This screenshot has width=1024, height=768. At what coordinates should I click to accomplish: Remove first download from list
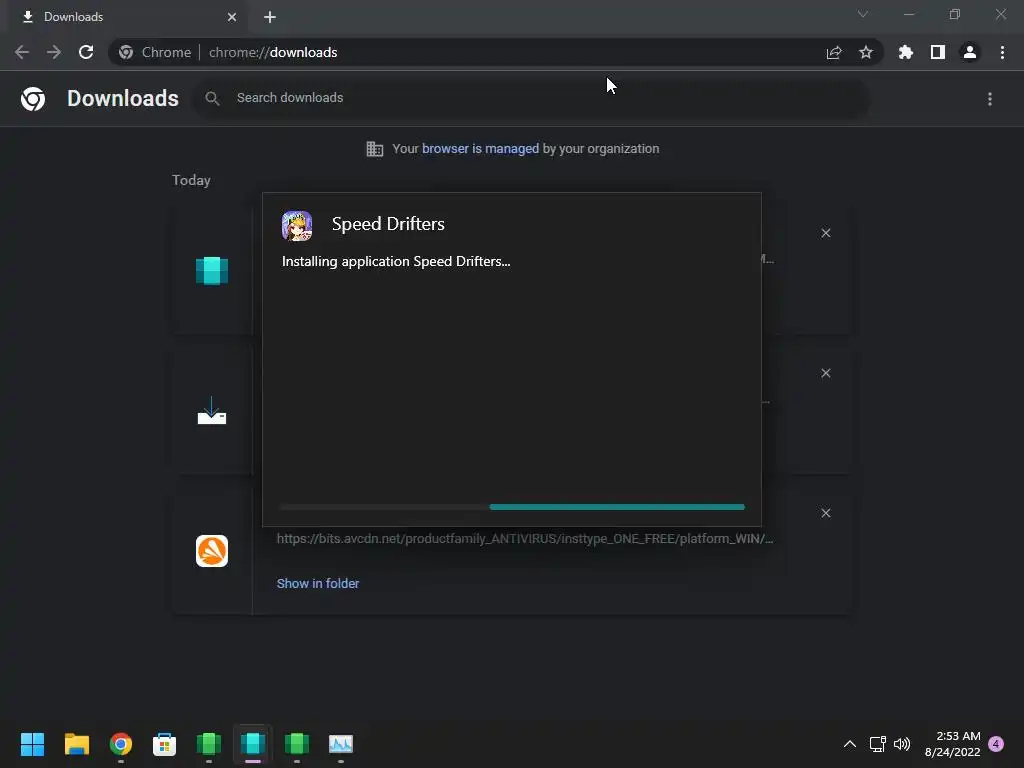pos(826,233)
